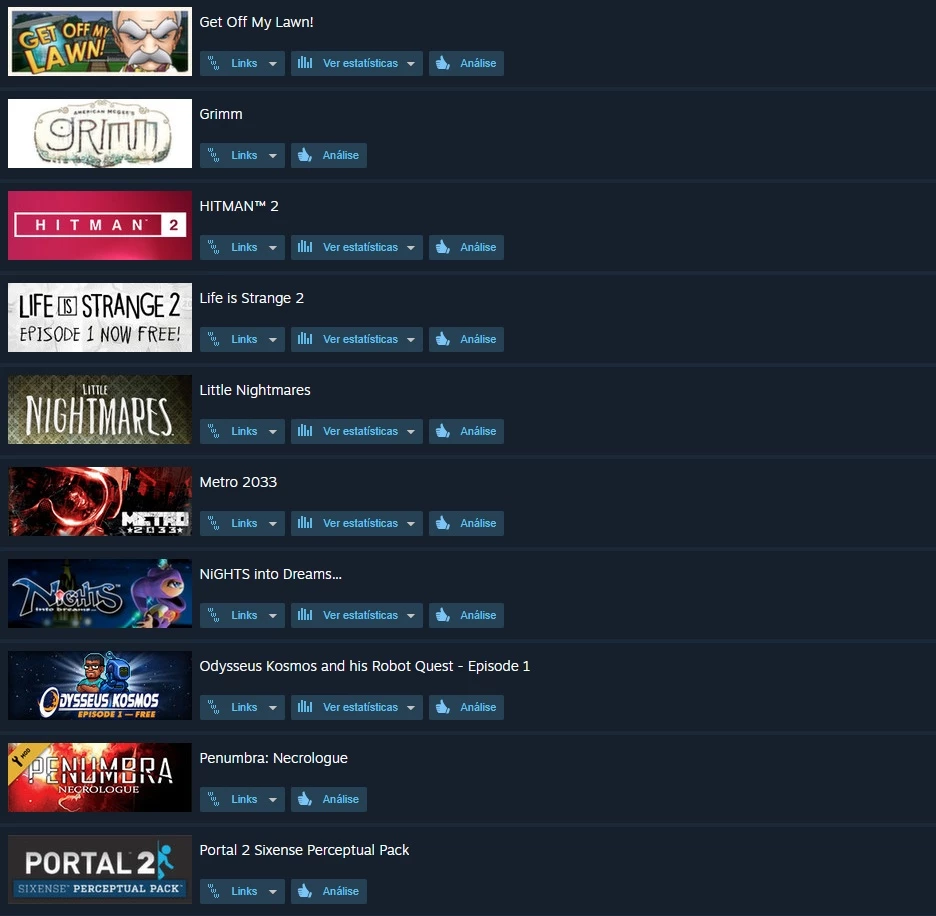
Task: Open the Ver estatísticas dropdown for Get Off My Lawn
Action: (x=357, y=63)
